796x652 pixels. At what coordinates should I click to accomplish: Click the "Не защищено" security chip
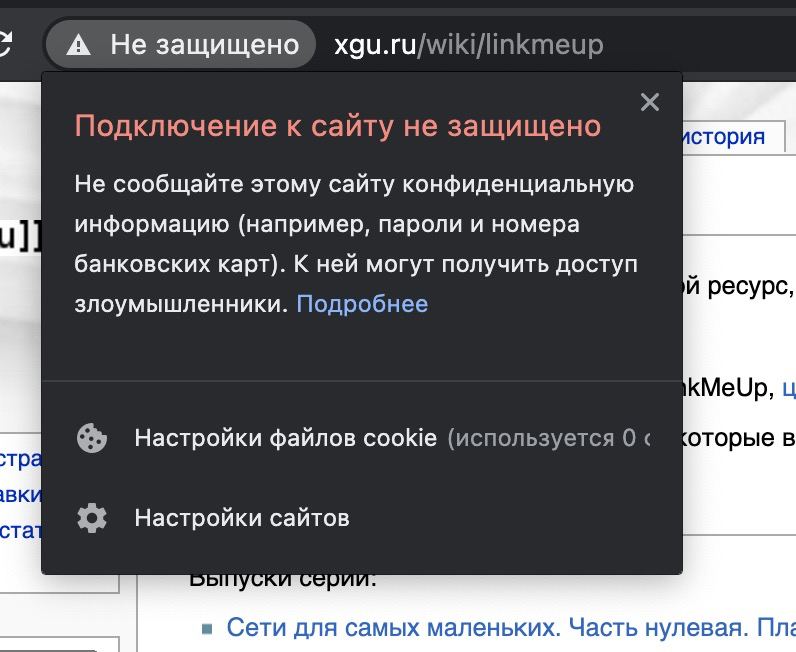pos(181,44)
